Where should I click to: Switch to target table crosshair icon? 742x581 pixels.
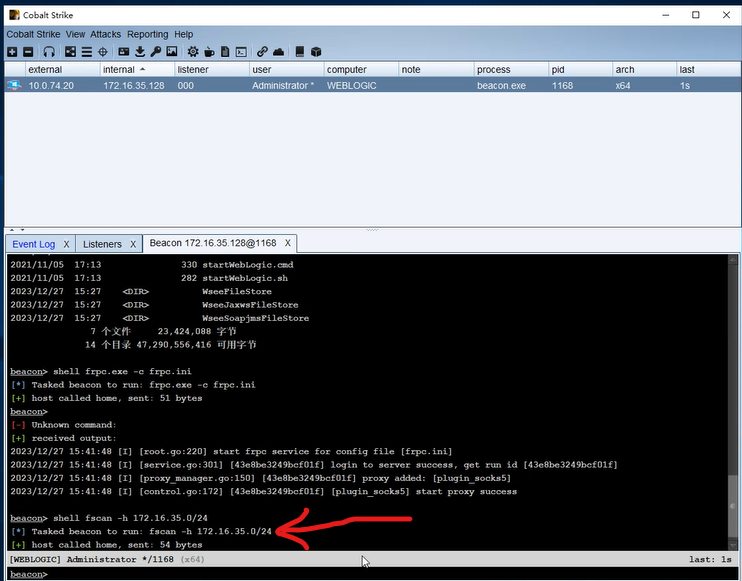[x=103, y=52]
